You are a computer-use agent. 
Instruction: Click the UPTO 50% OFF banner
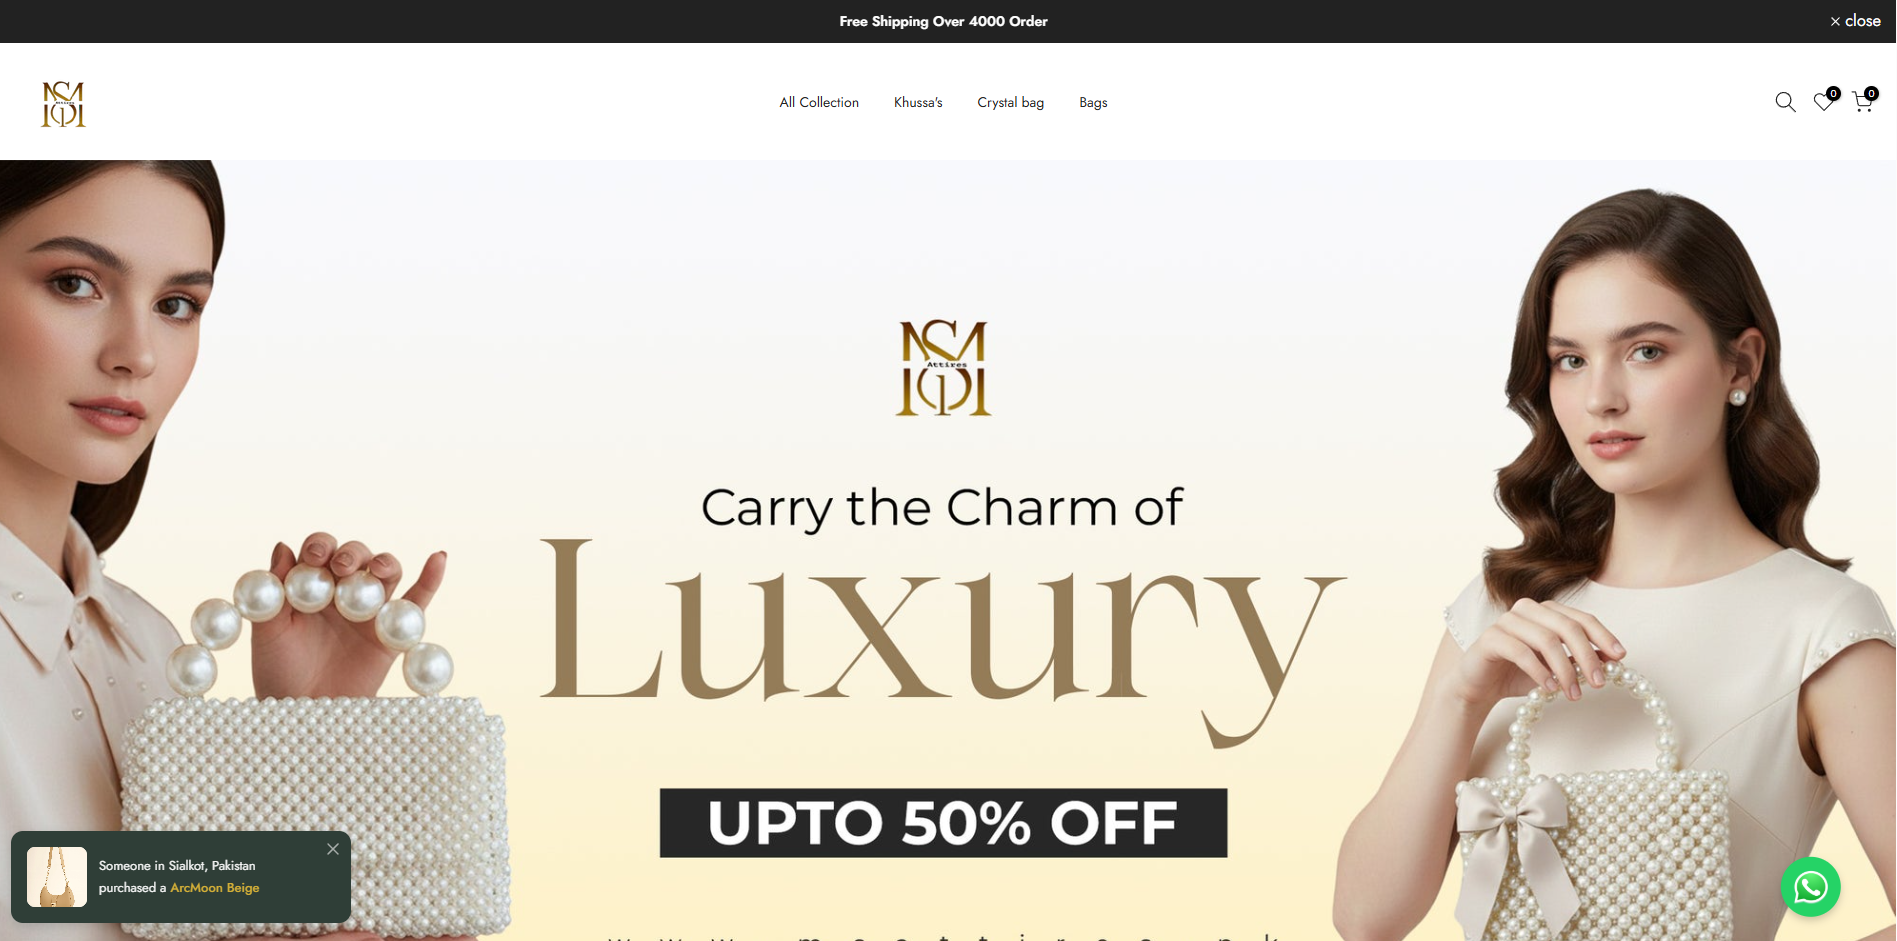[x=943, y=823]
